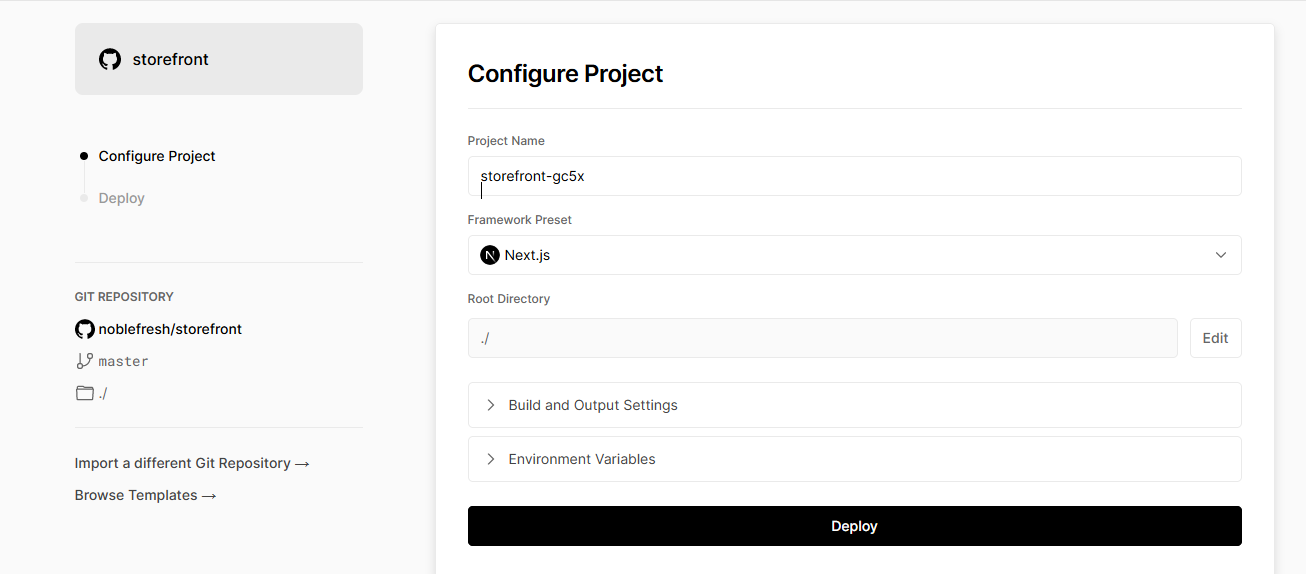Click Edit next to Root Directory

[1216, 338]
